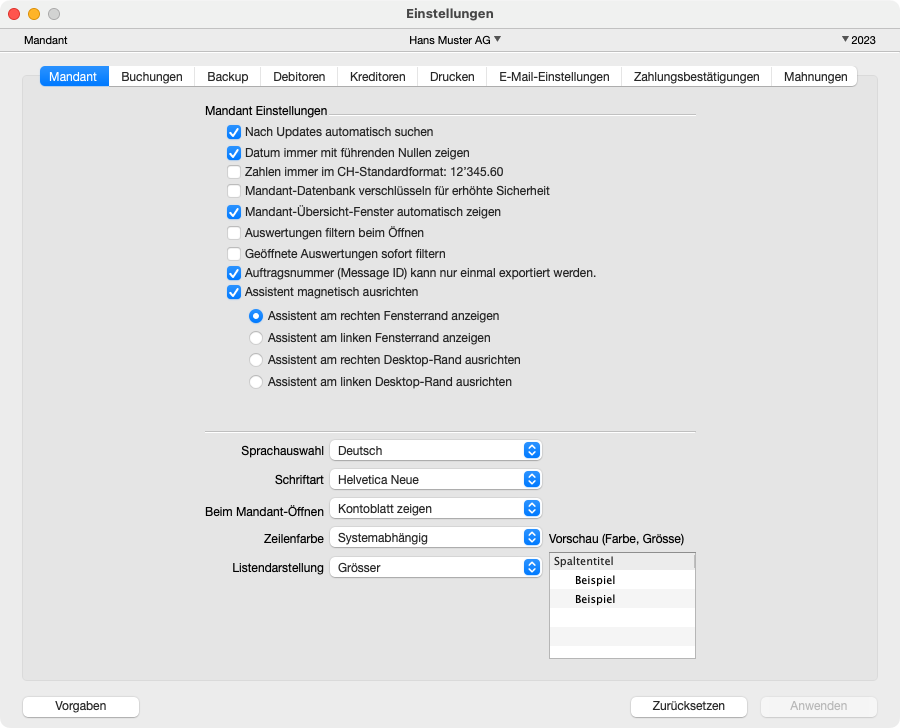Select Assistent am linken Fensterrand anzeigen
Screen dimensions: 900x728
257,338
